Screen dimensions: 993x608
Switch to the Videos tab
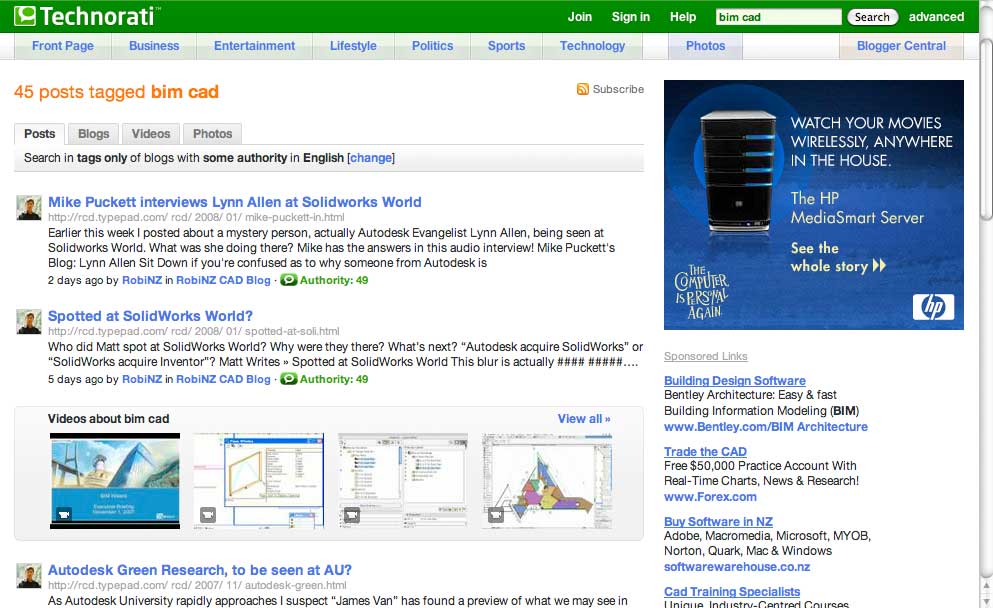pos(151,134)
